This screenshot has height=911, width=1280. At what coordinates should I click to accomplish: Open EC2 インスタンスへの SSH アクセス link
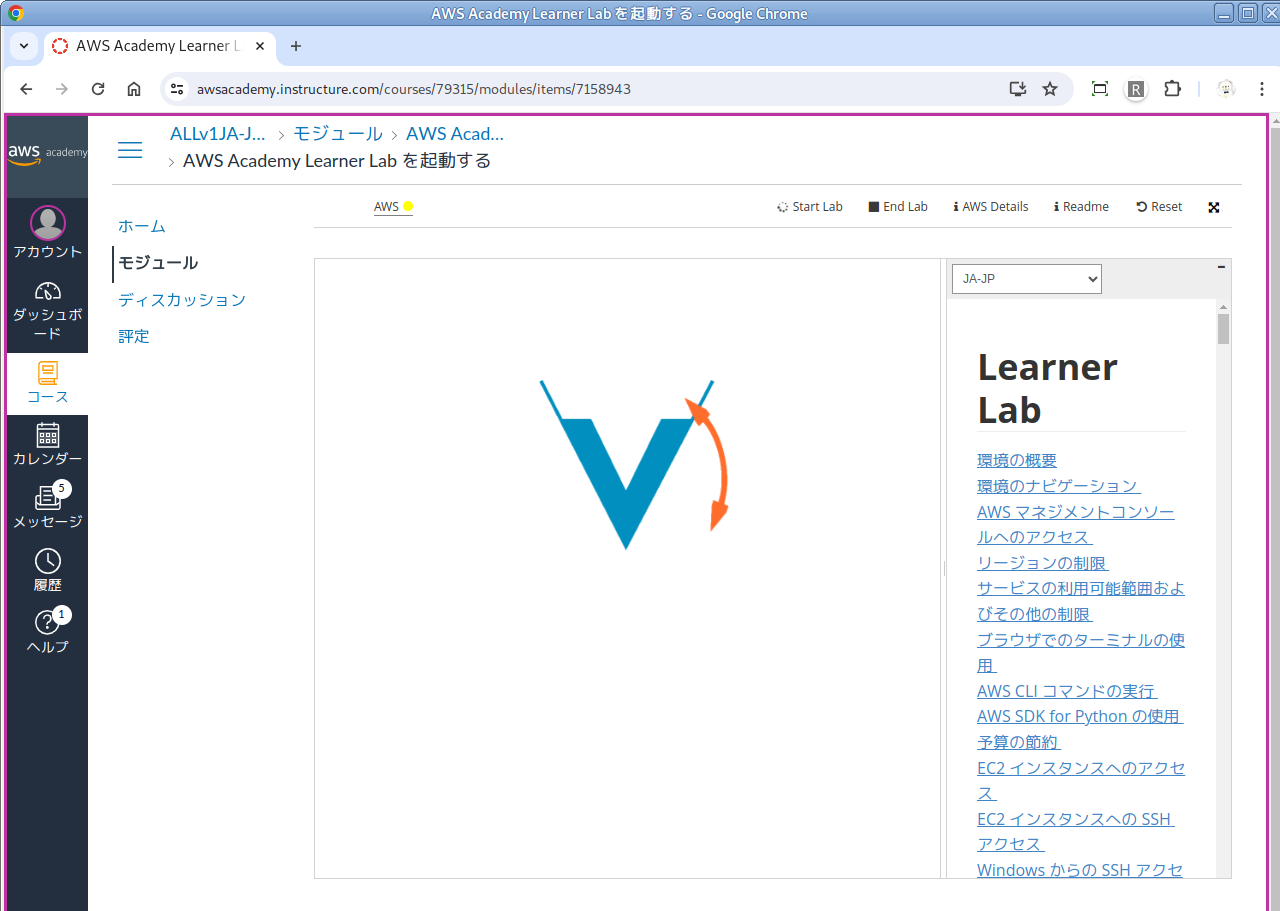click(x=1076, y=831)
